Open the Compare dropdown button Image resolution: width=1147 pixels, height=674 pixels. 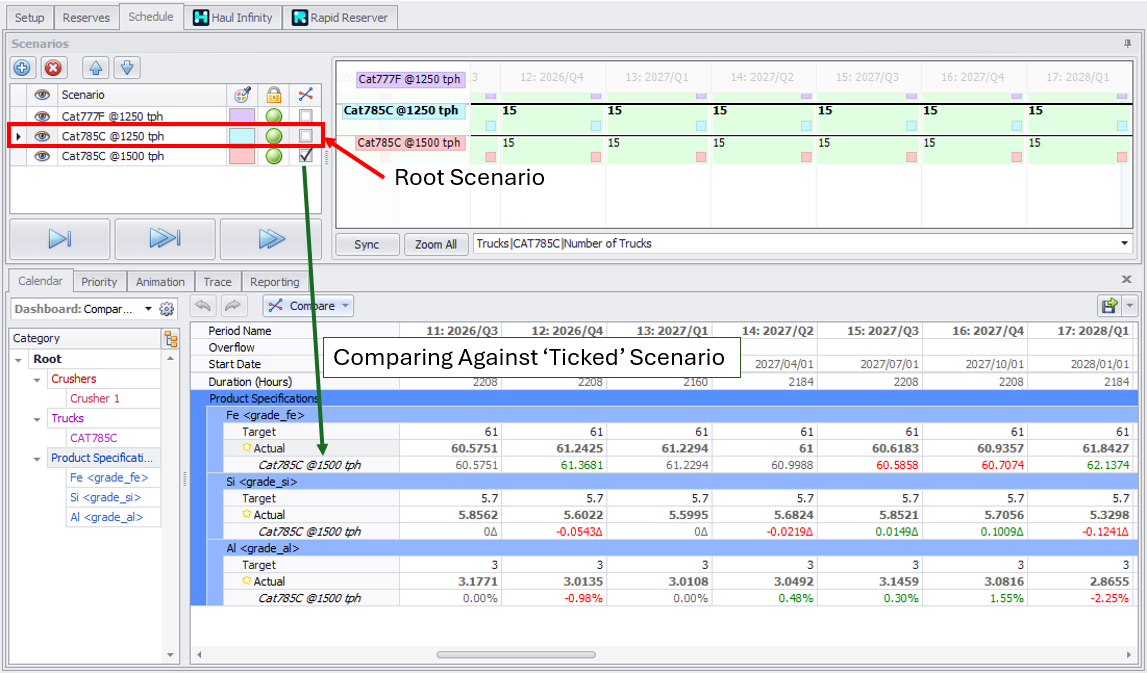coord(308,306)
